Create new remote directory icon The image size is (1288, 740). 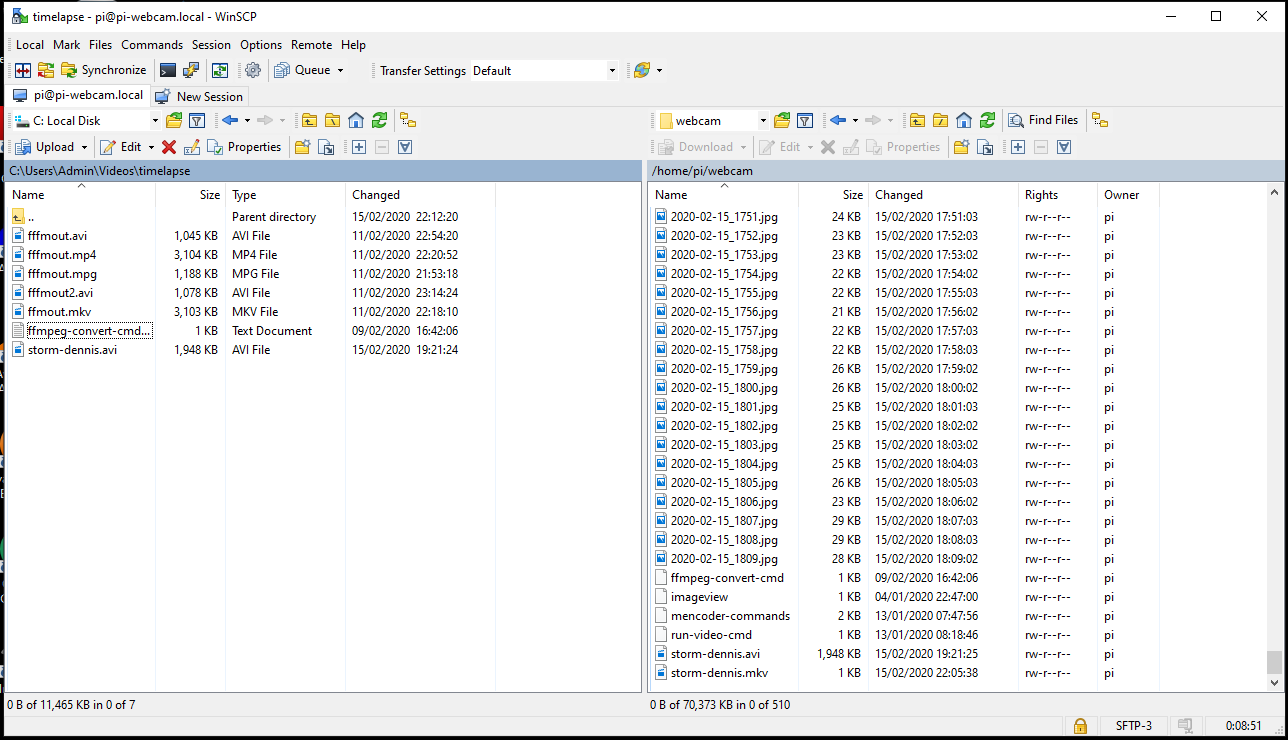[x=961, y=147]
